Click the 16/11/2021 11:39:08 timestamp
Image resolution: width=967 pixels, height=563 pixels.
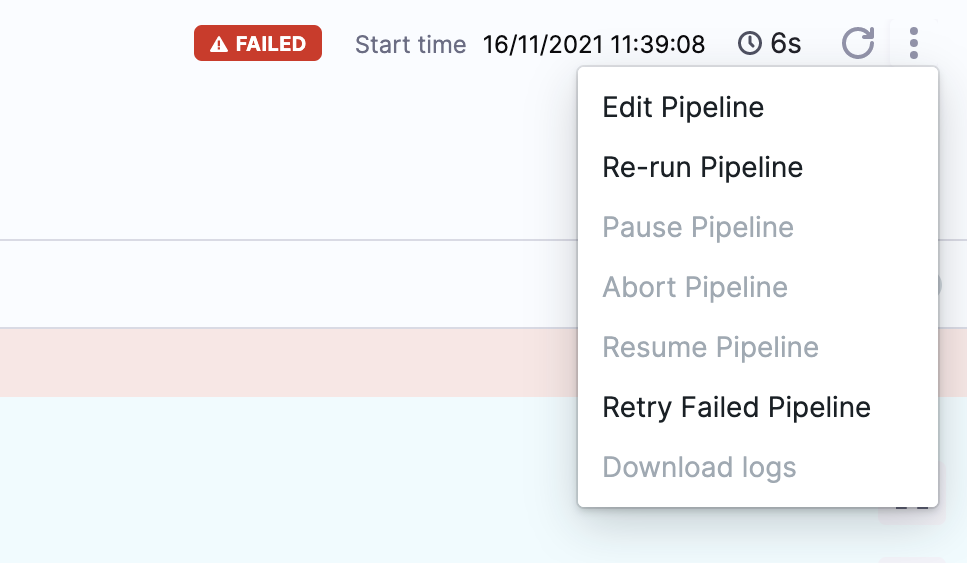pos(594,45)
